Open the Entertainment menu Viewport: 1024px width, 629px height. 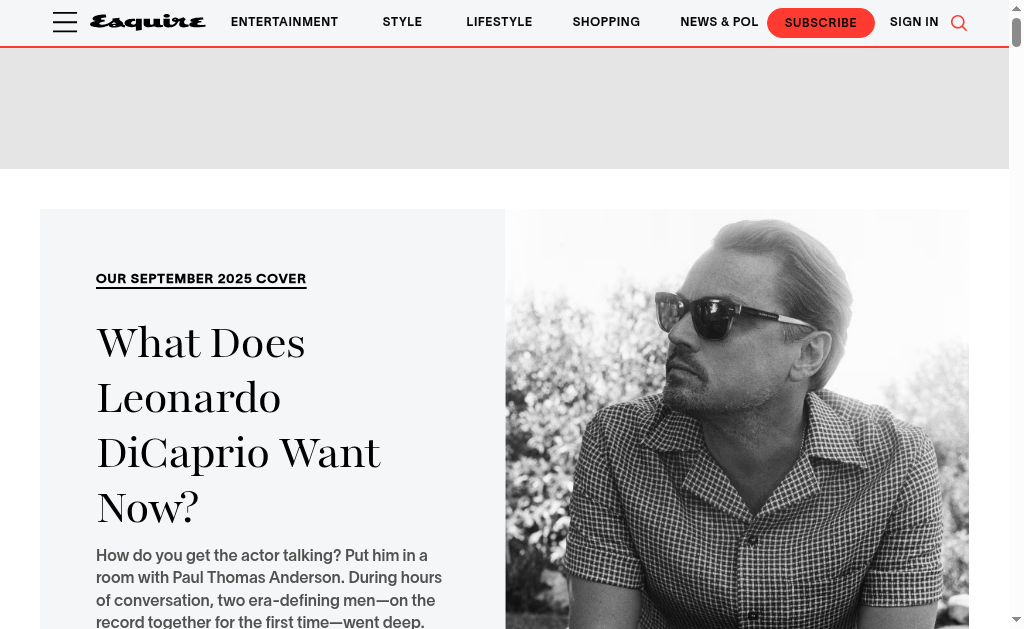(x=284, y=22)
